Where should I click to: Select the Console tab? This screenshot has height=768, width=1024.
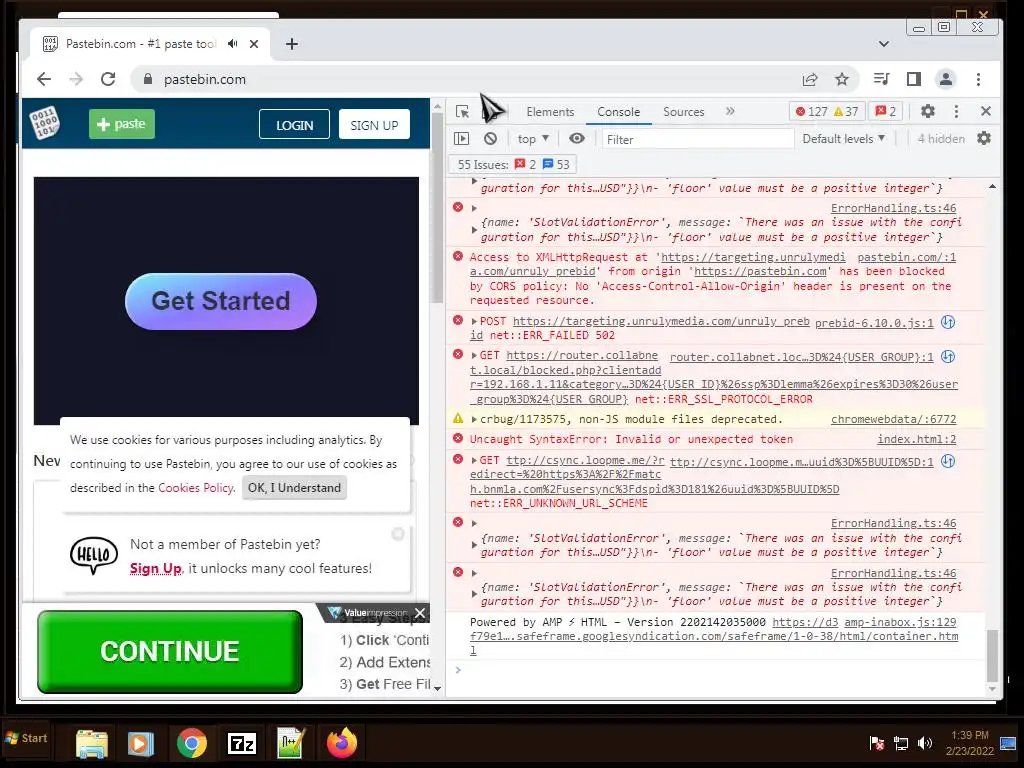point(618,112)
